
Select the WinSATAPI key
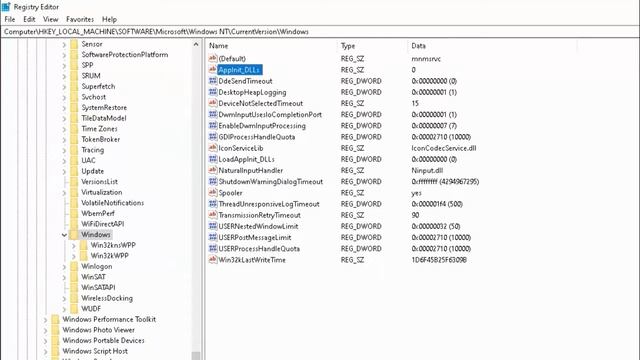[98, 287]
